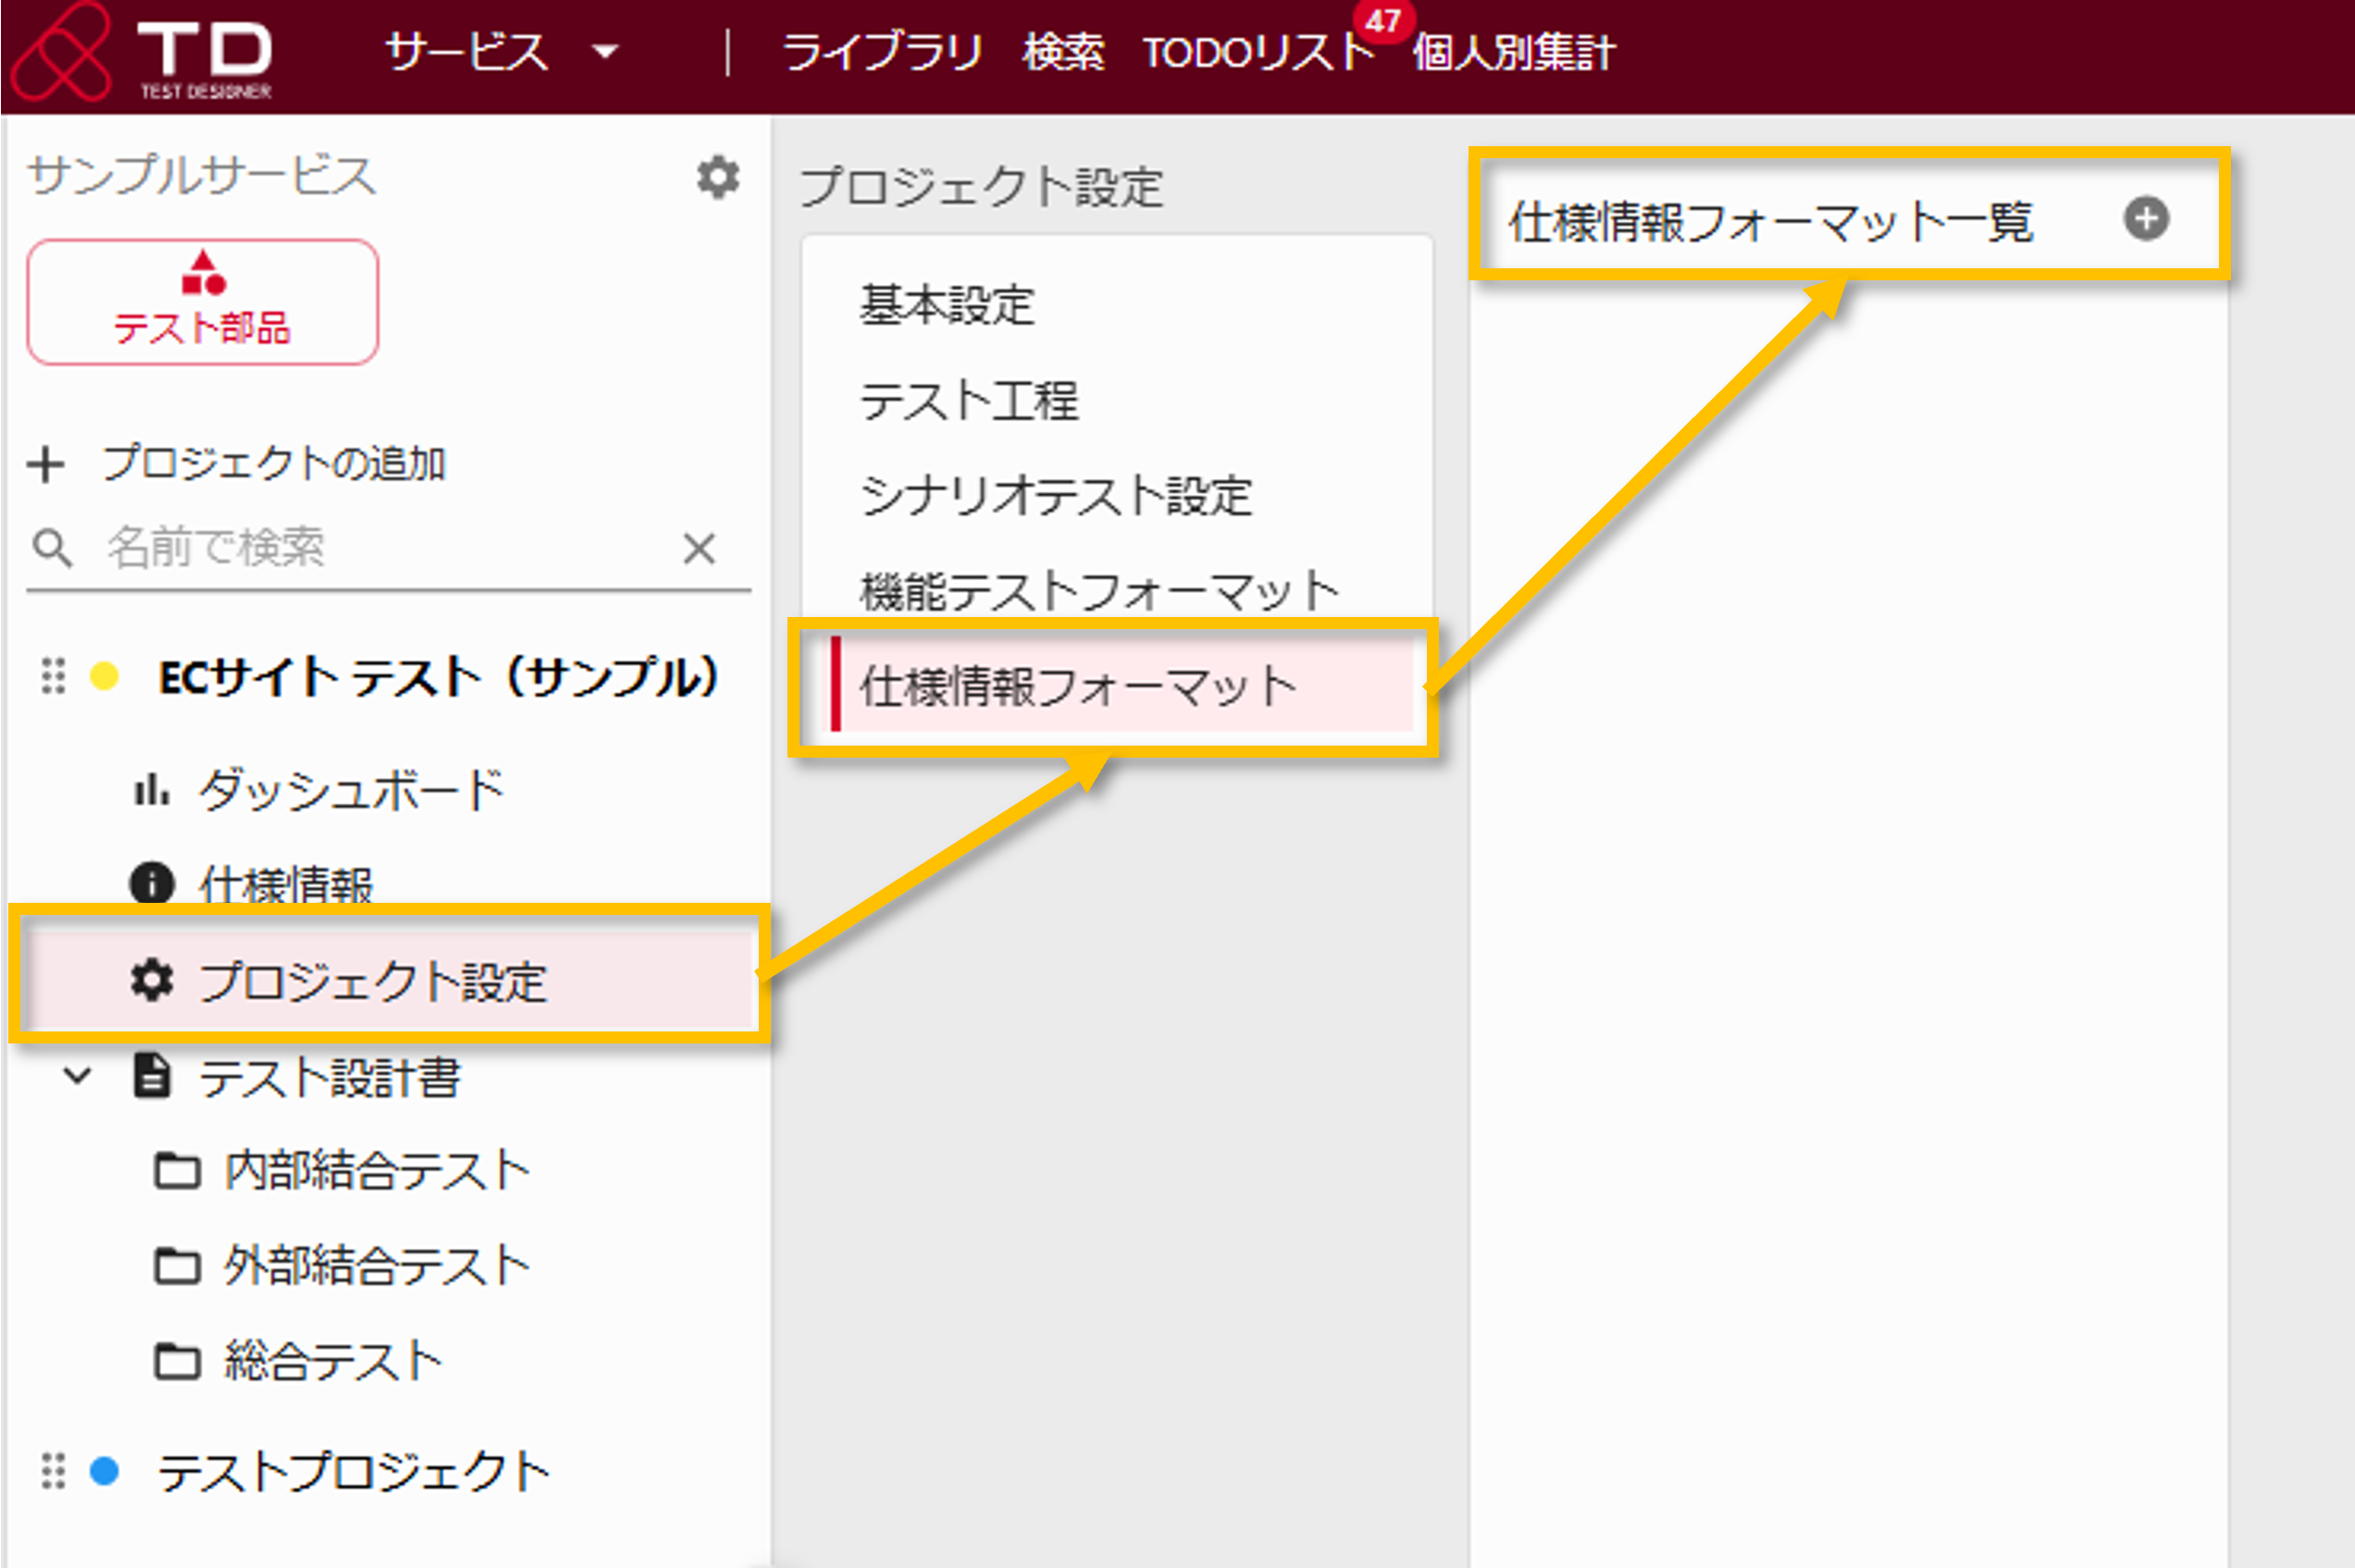Image resolution: width=2355 pixels, height=1568 pixels.
Task: Select the ECサイト テスト（サンプル） project
Action: pos(438,677)
